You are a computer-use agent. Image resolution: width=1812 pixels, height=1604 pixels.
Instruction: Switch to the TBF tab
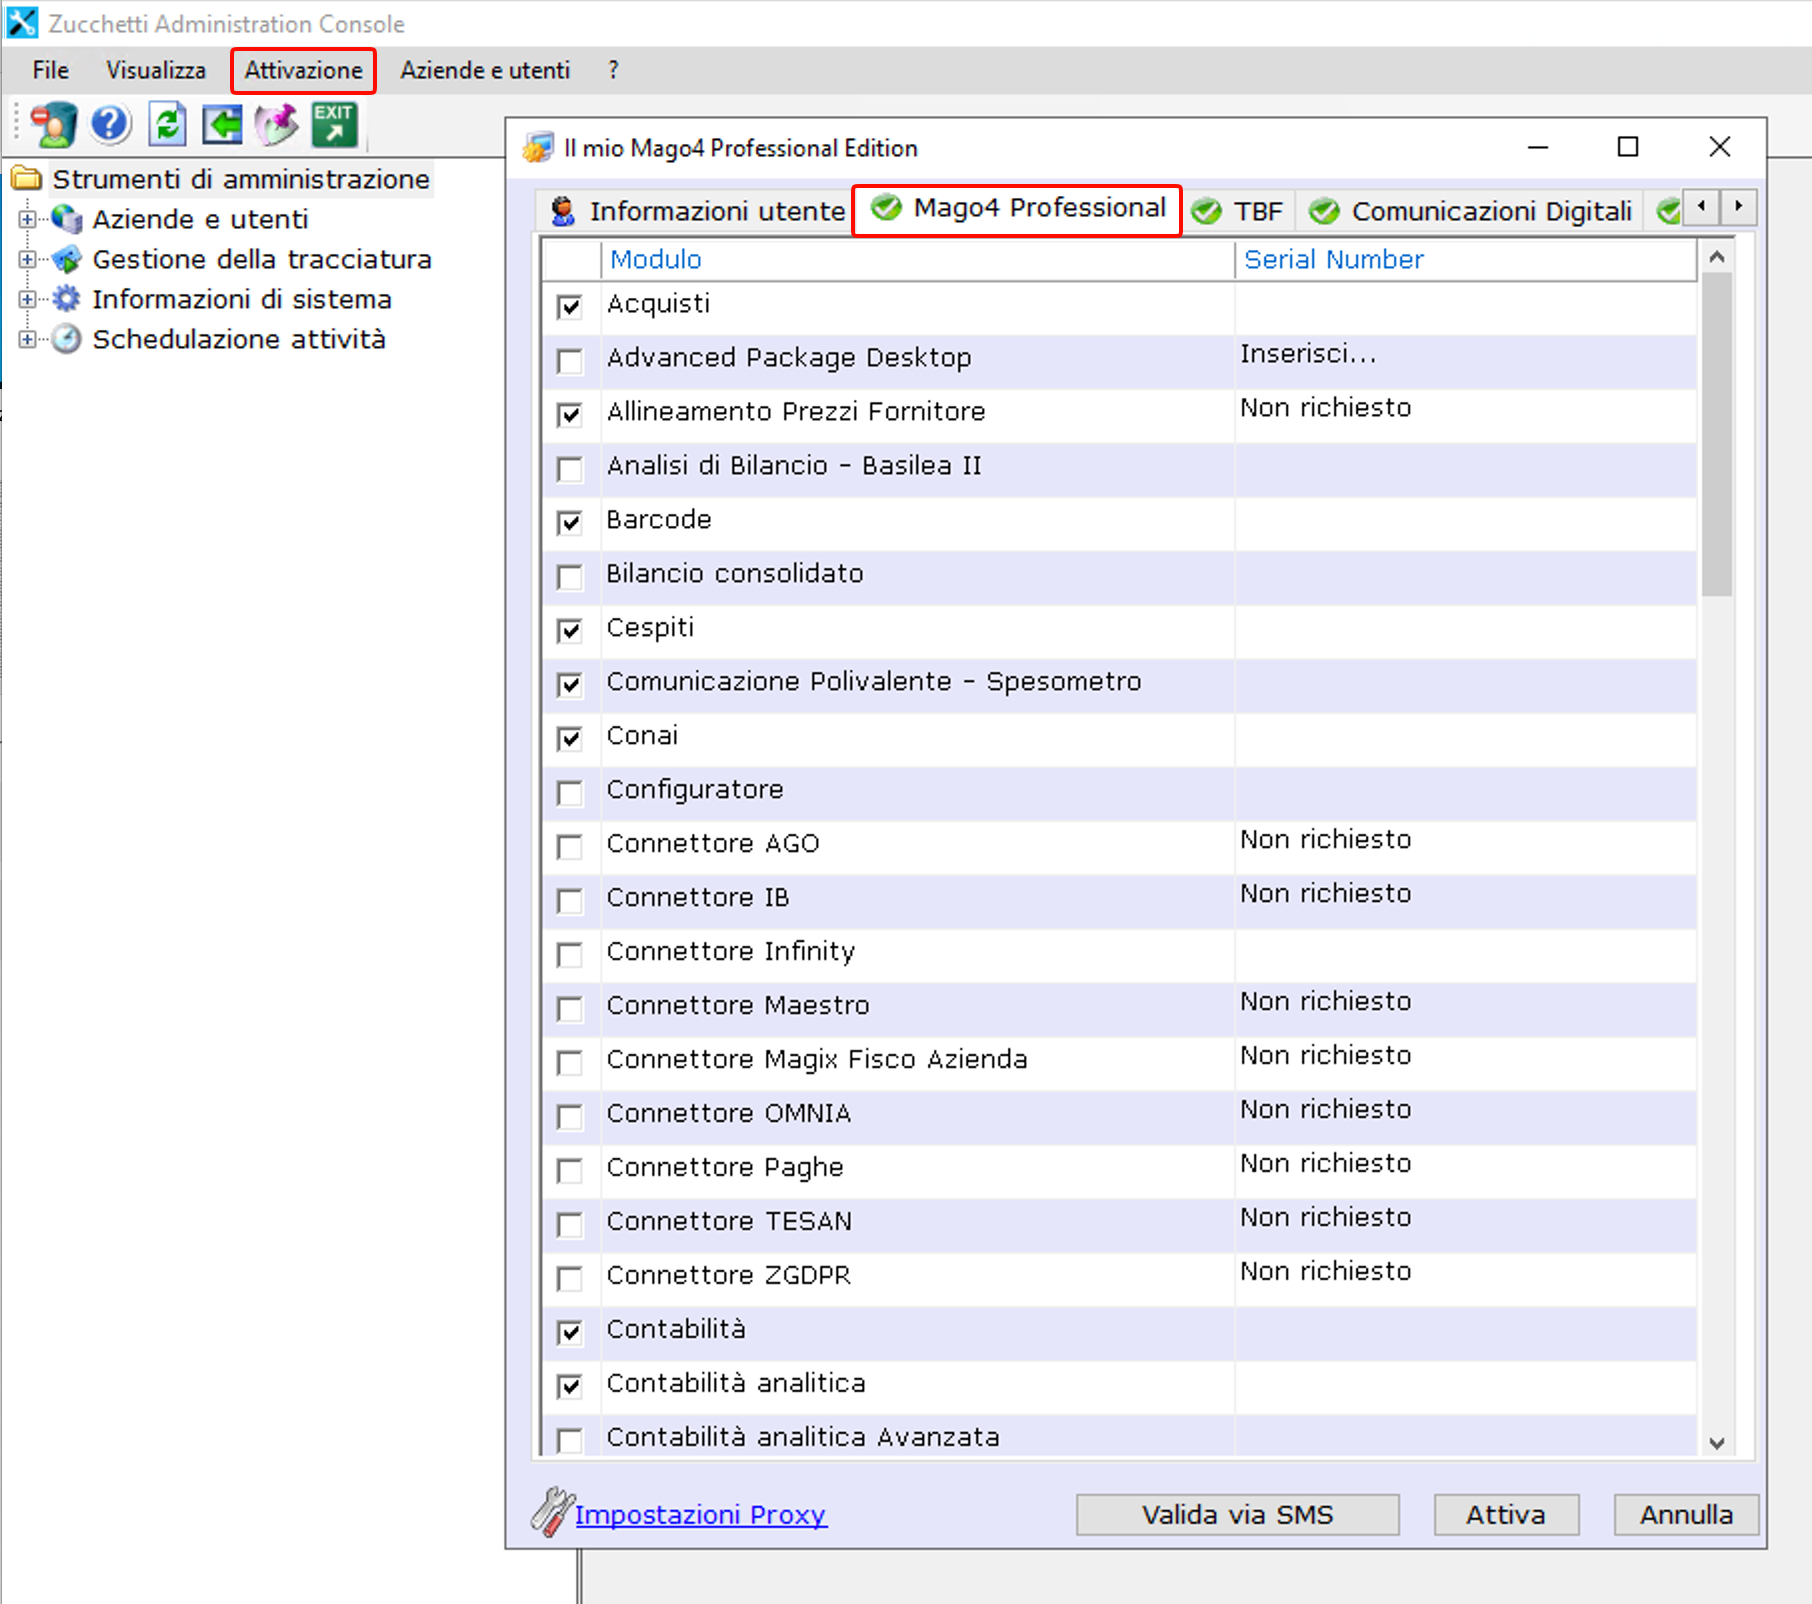pyautogui.click(x=1239, y=210)
